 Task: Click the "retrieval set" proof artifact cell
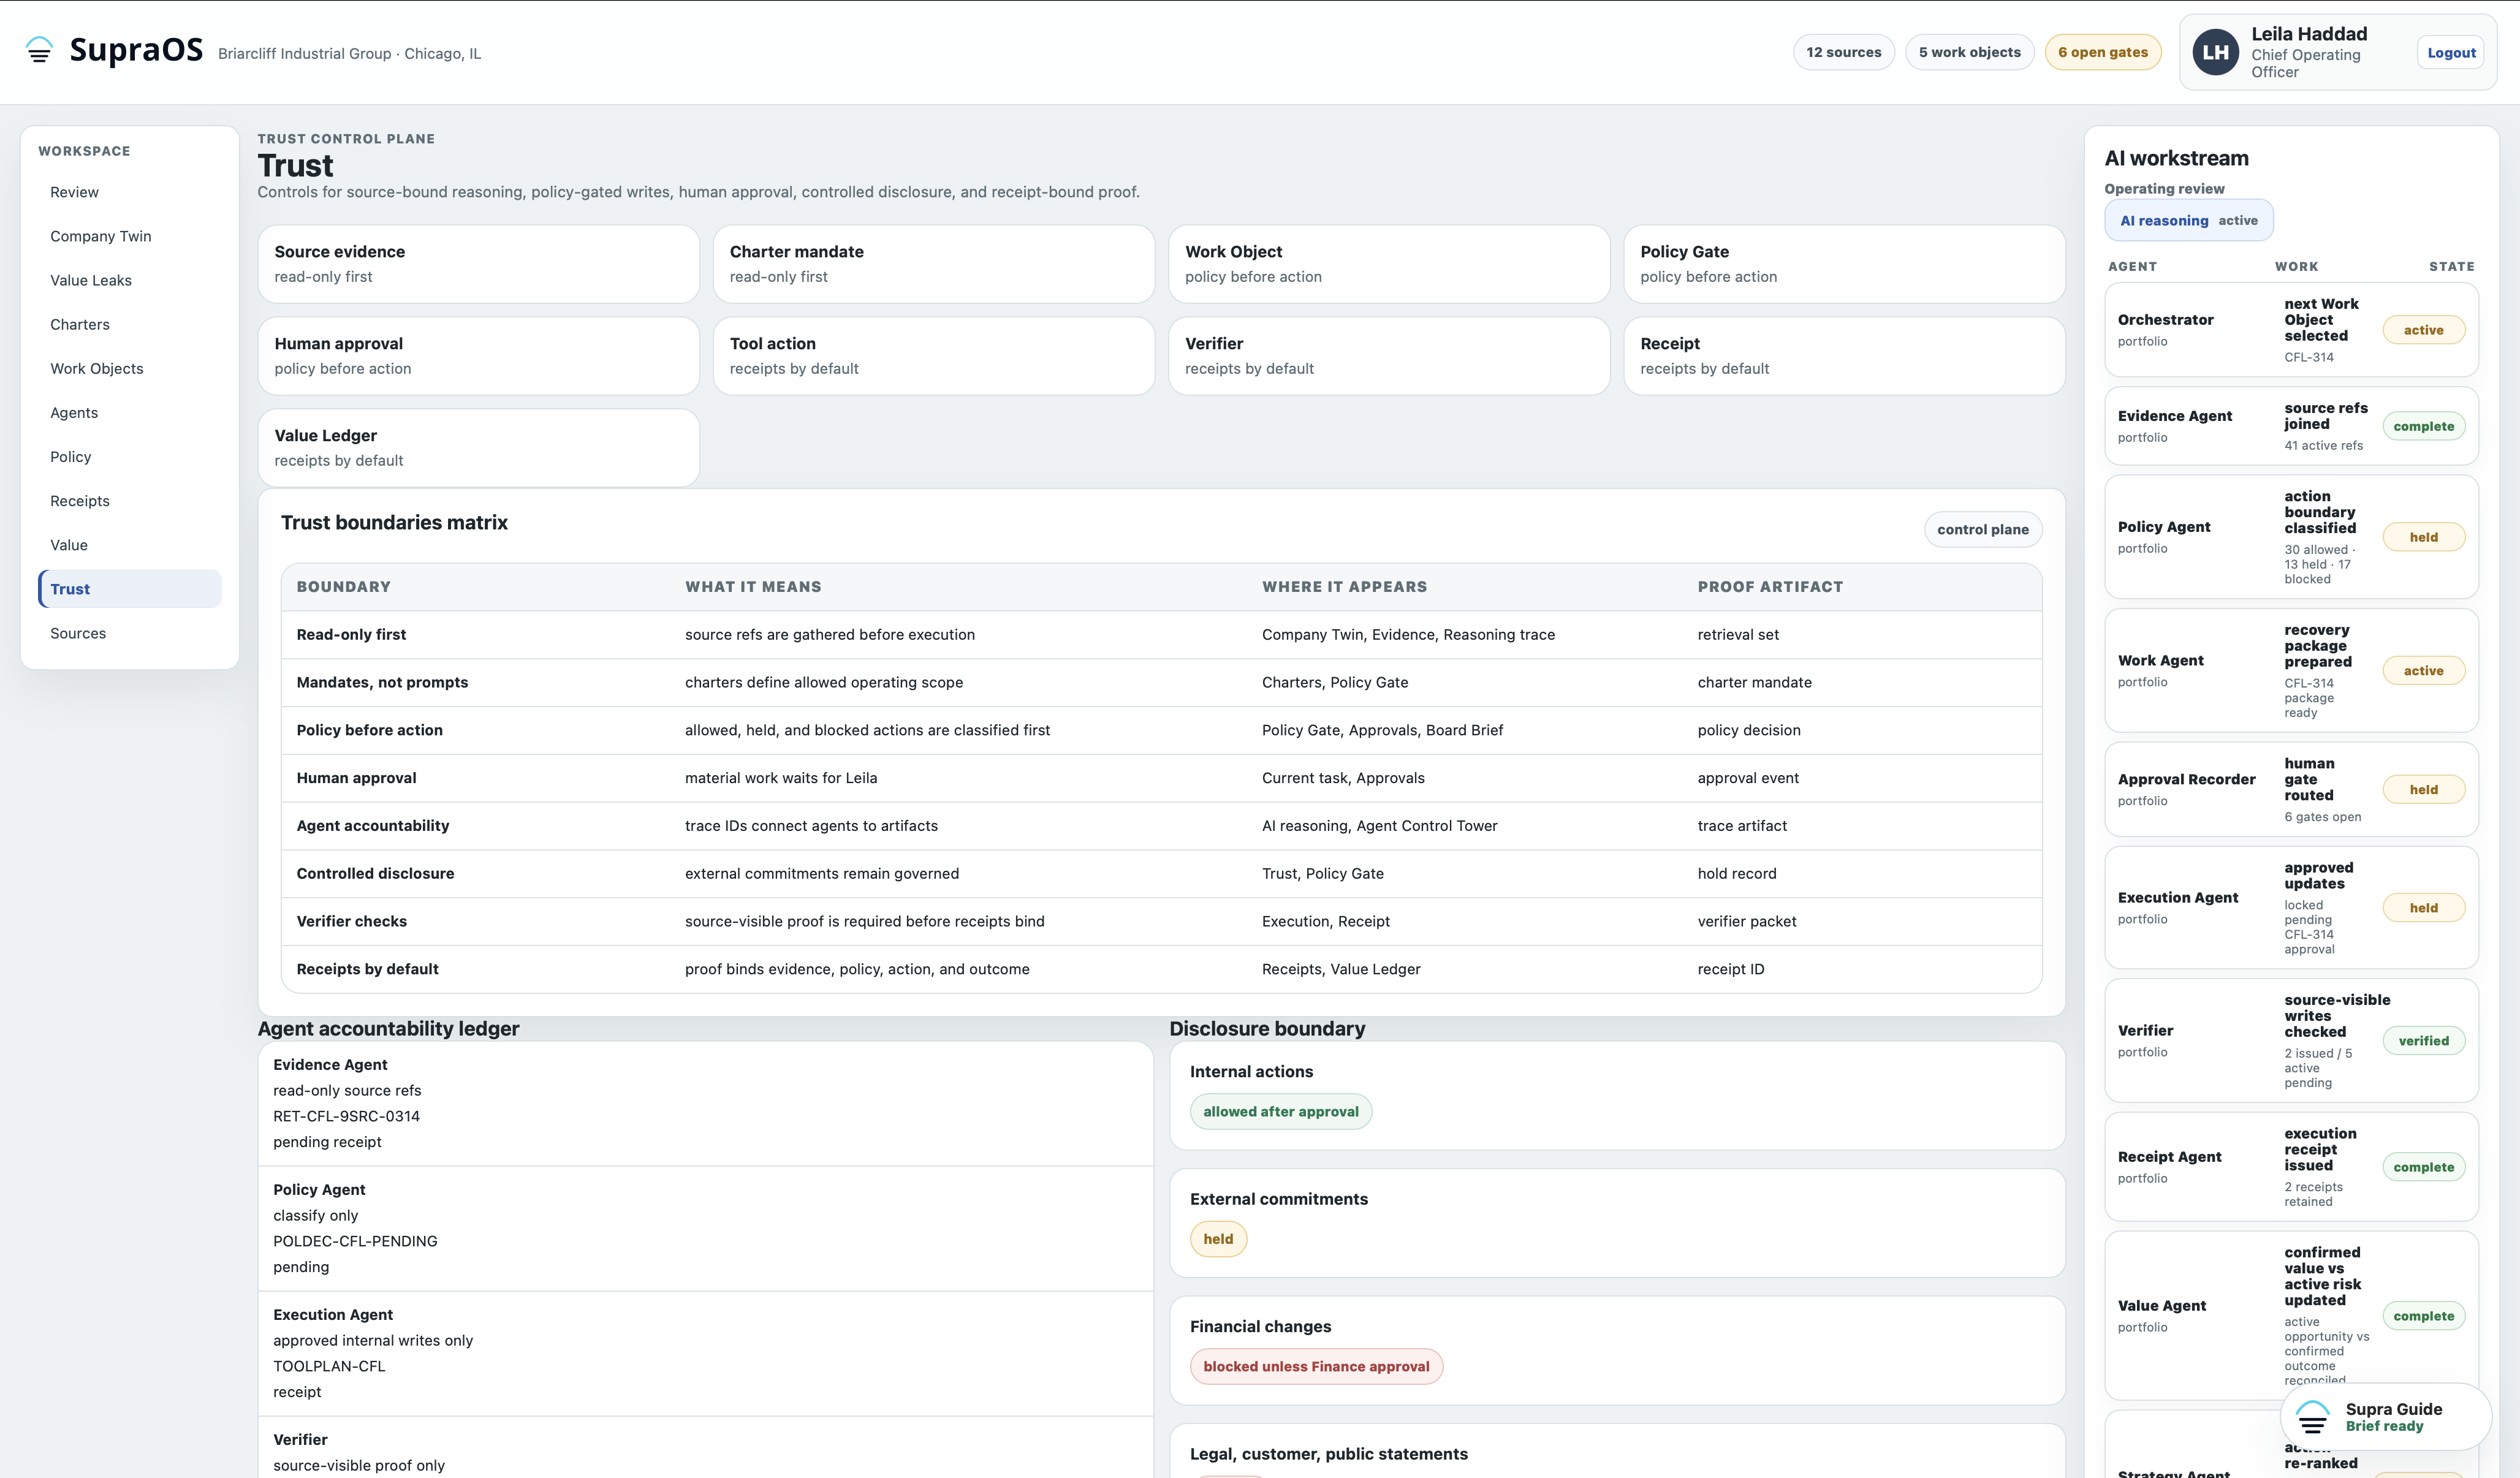1738,634
